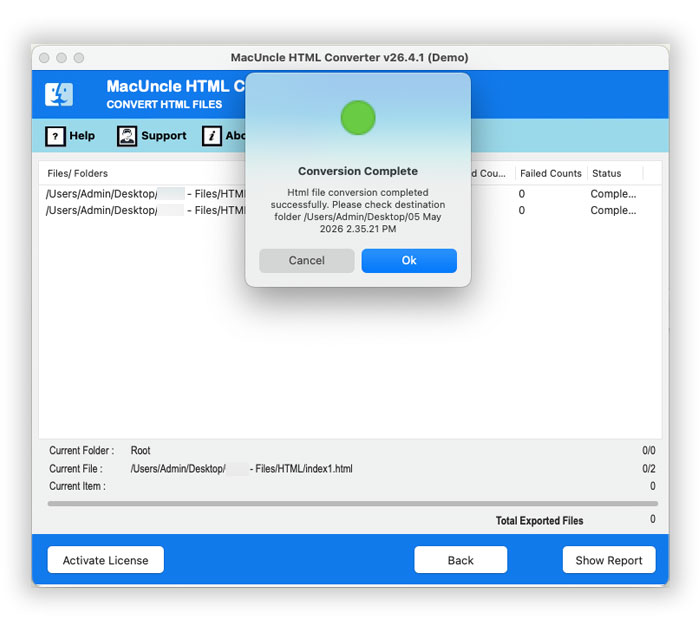Click the 0/2 file counter
This screenshot has width=700, height=631.
click(649, 468)
